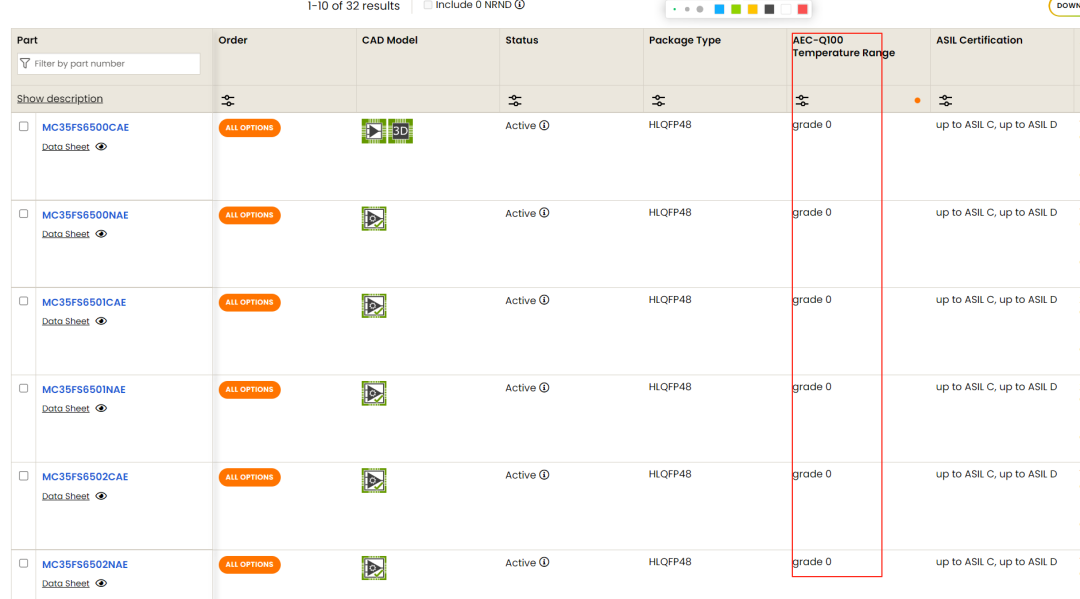Screen dimensions: 1080x599
Task: Click Active status info icon for MC35FS6501CAE
Action: coord(544,300)
